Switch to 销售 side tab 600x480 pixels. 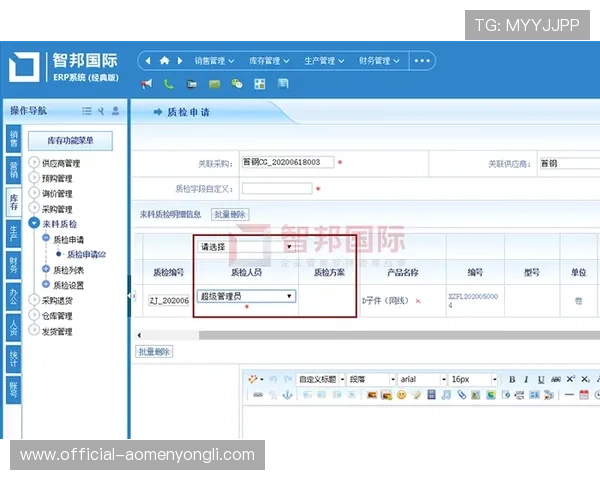click(x=13, y=139)
